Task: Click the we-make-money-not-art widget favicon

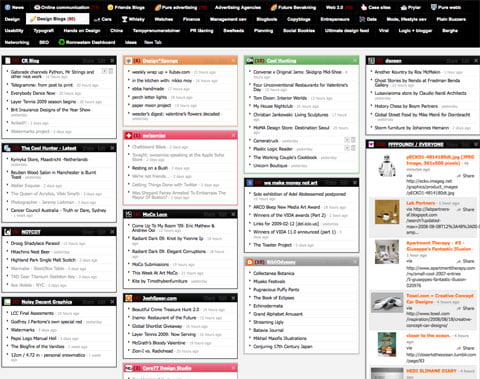Action: coord(250,183)
